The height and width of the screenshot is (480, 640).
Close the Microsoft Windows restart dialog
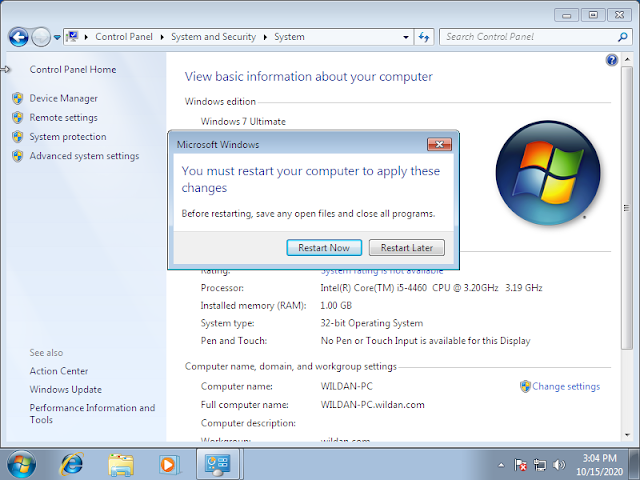[x=439, y=144]
